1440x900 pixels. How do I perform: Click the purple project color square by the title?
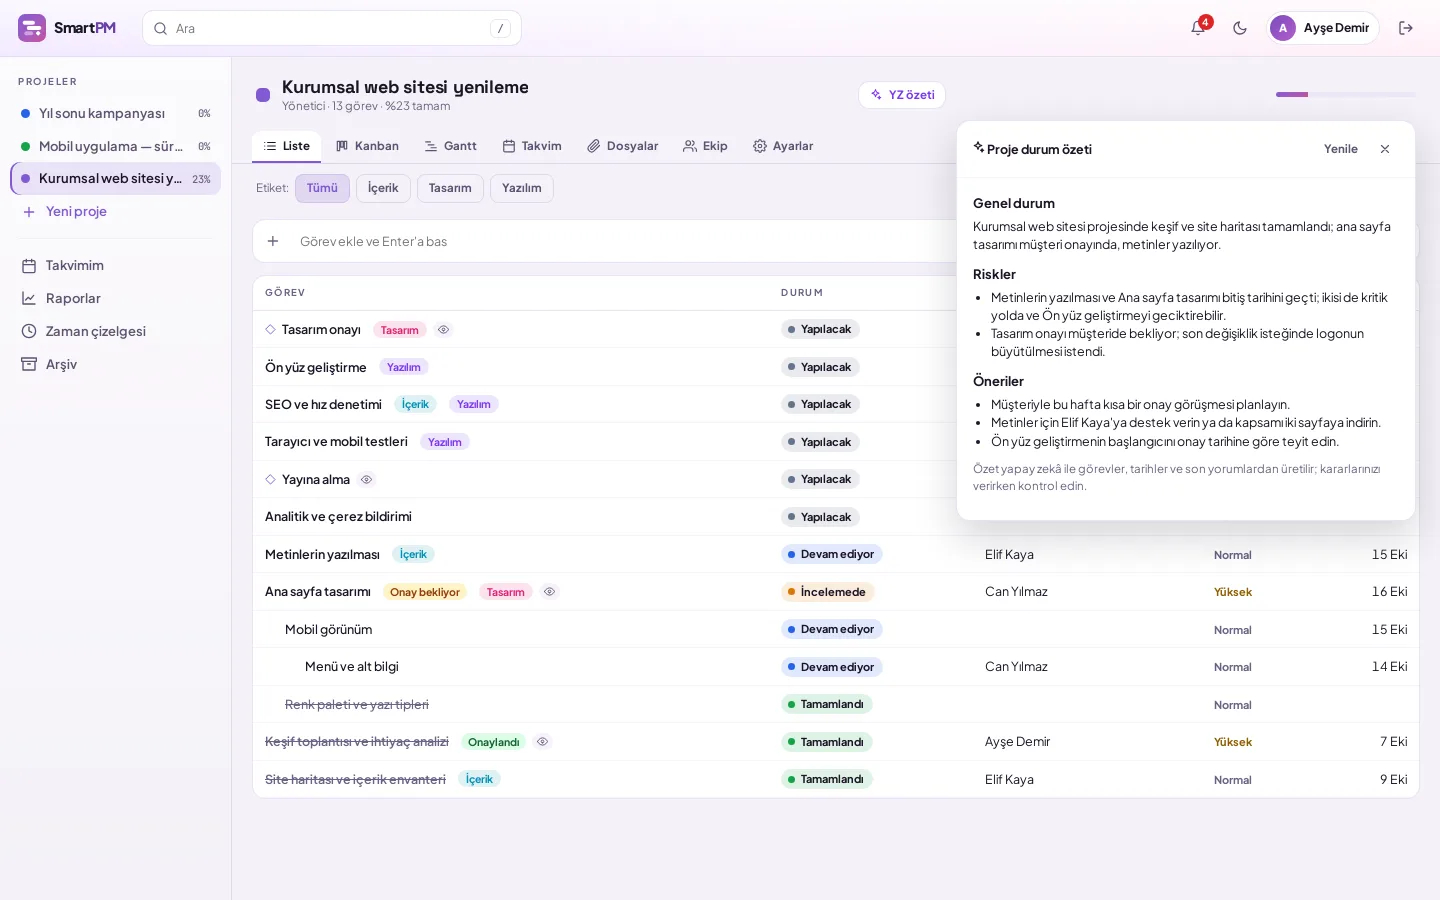(x=263, y=95)
